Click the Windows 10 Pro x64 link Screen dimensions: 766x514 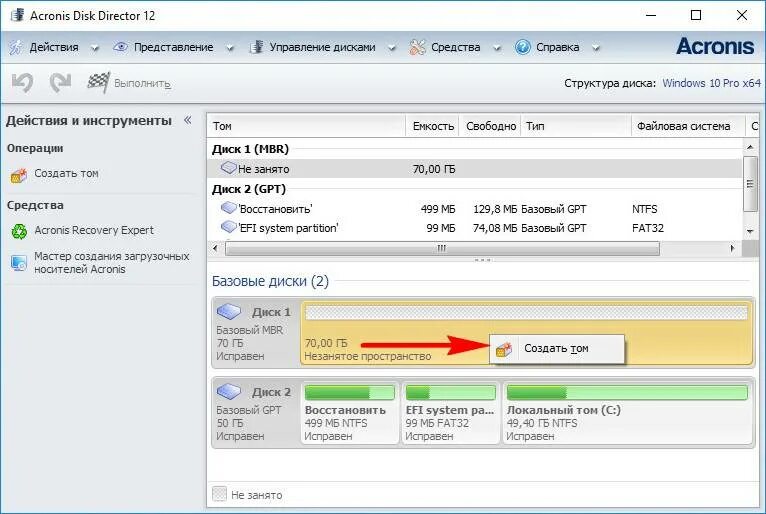pos(711,83)
